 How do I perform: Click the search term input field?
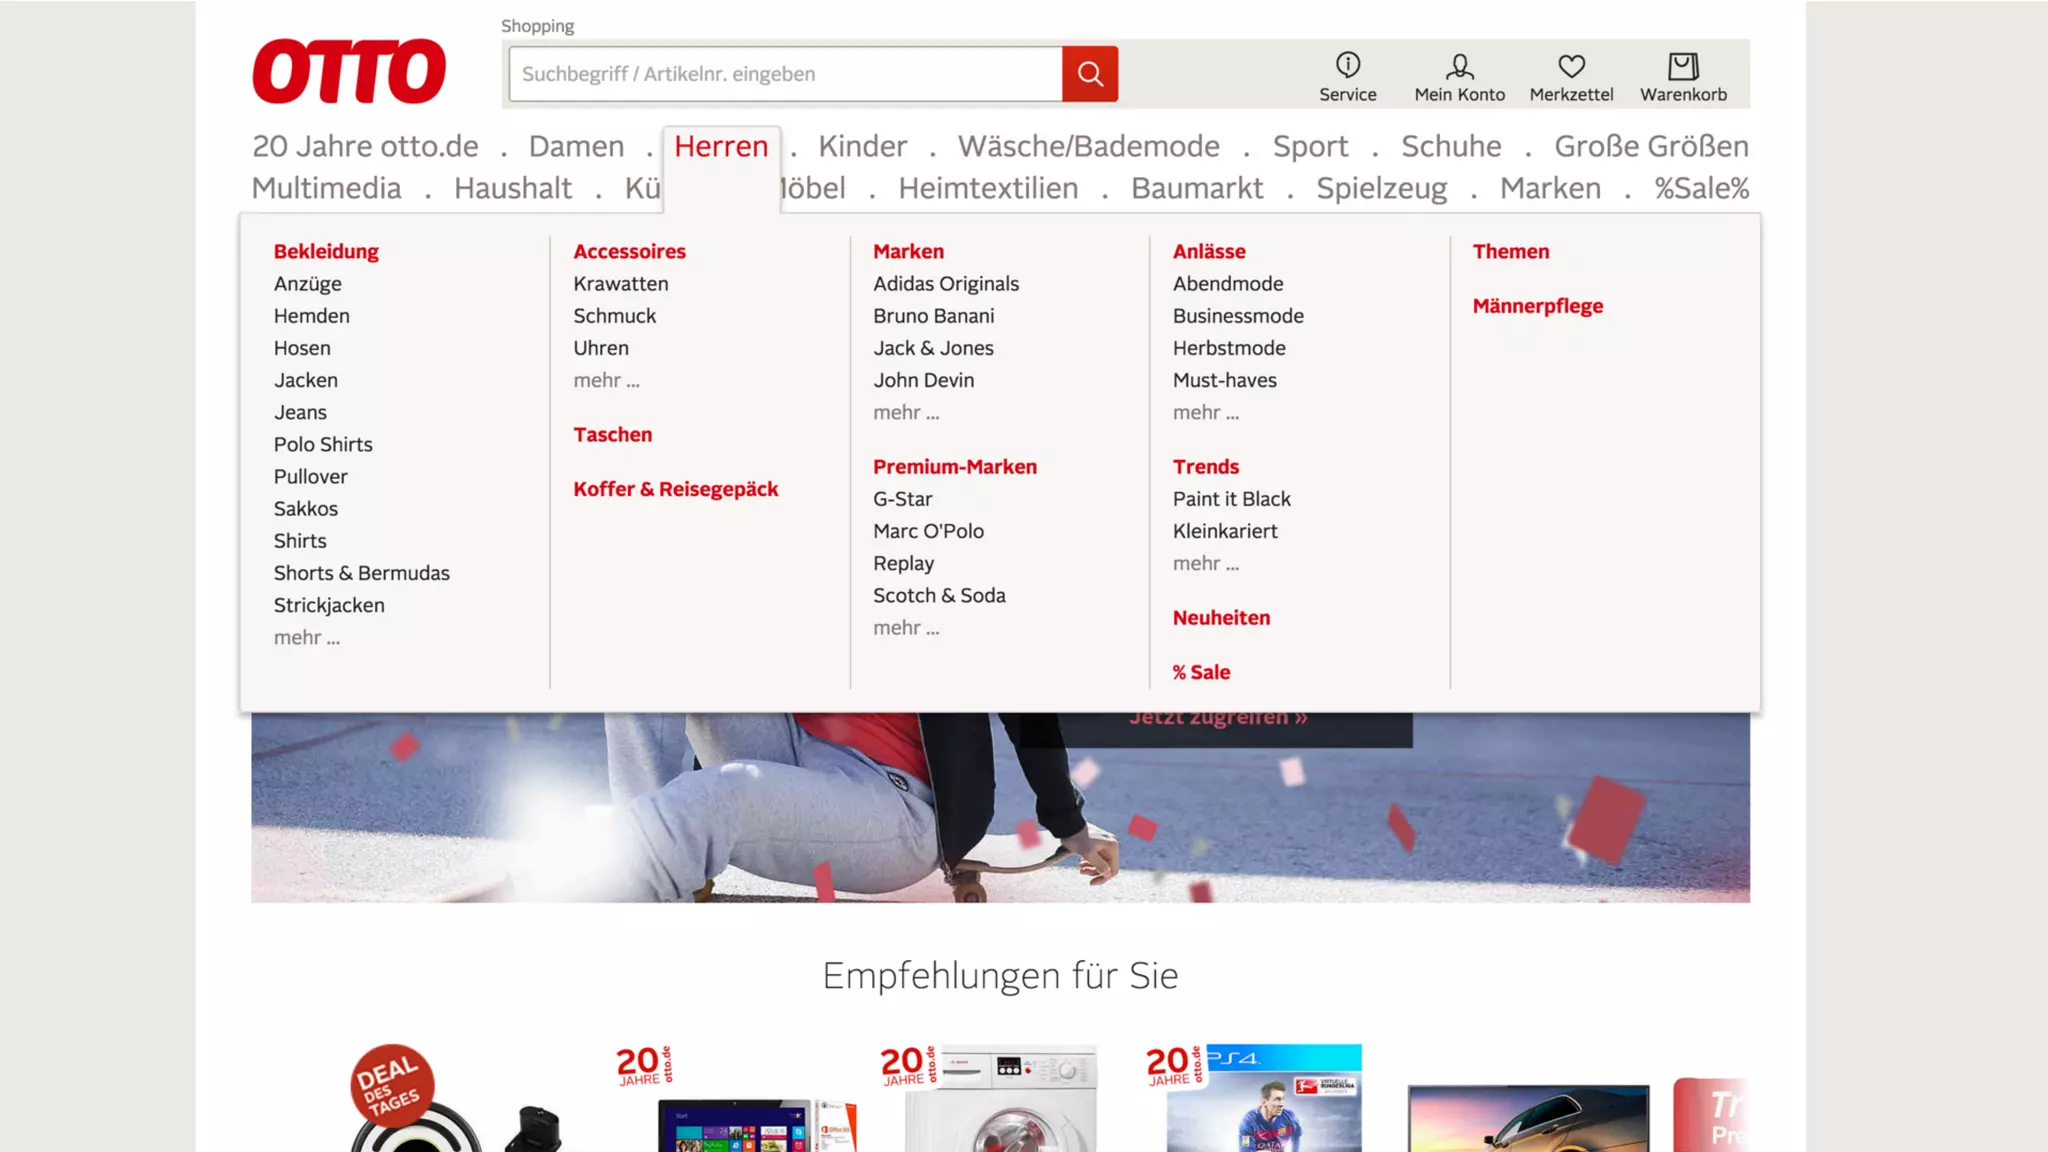[x=785, y=74]
